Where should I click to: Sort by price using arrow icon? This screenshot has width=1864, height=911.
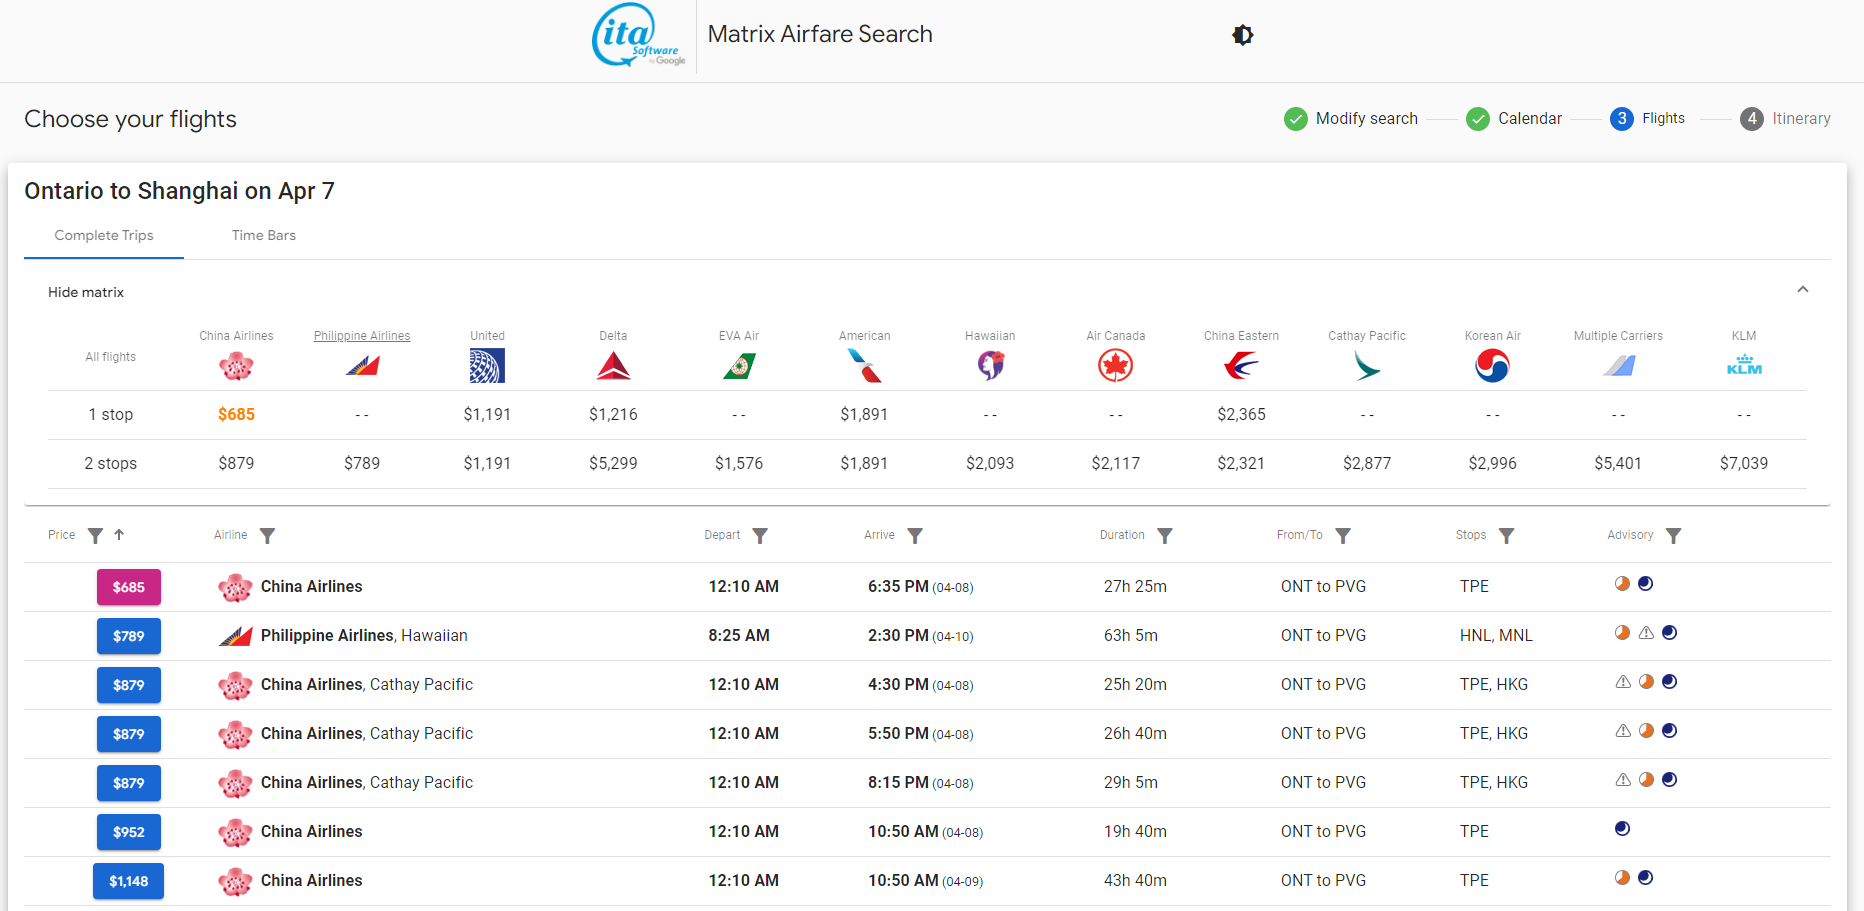pyautogui.click(x=119, y=535)
